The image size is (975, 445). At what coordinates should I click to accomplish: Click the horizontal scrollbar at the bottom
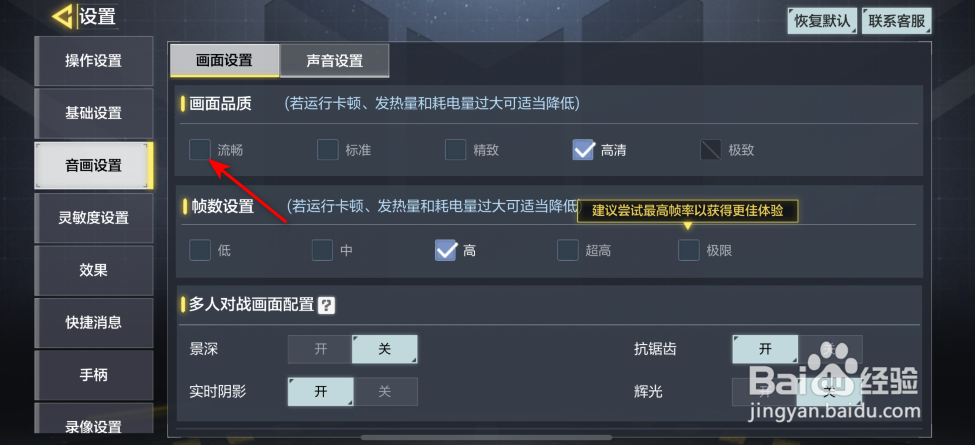(487, 438)
